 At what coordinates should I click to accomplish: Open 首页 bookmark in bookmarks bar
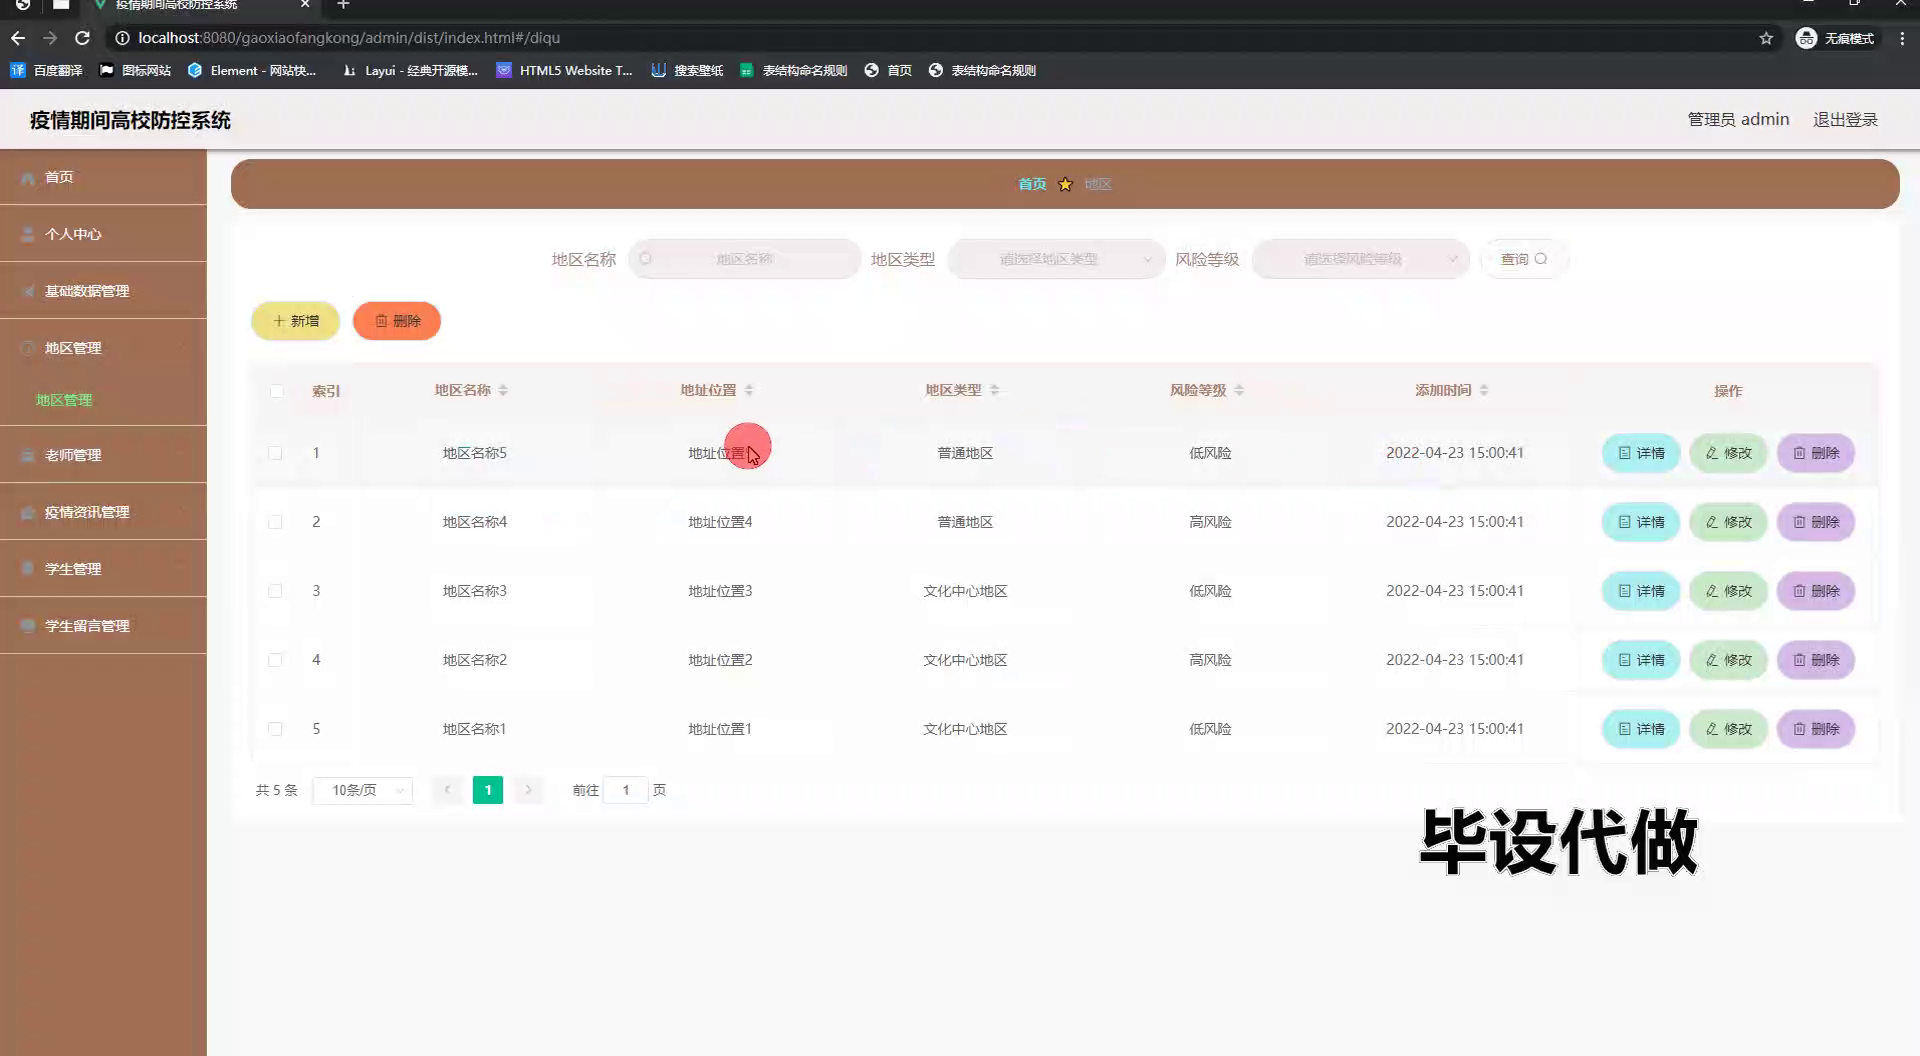pos(888,70)
